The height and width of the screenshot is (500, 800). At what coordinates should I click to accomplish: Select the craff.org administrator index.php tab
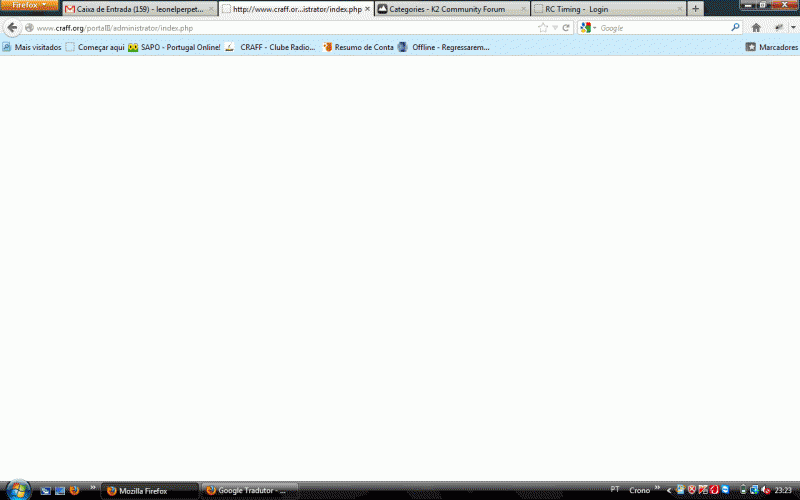[x=296, y=9]
